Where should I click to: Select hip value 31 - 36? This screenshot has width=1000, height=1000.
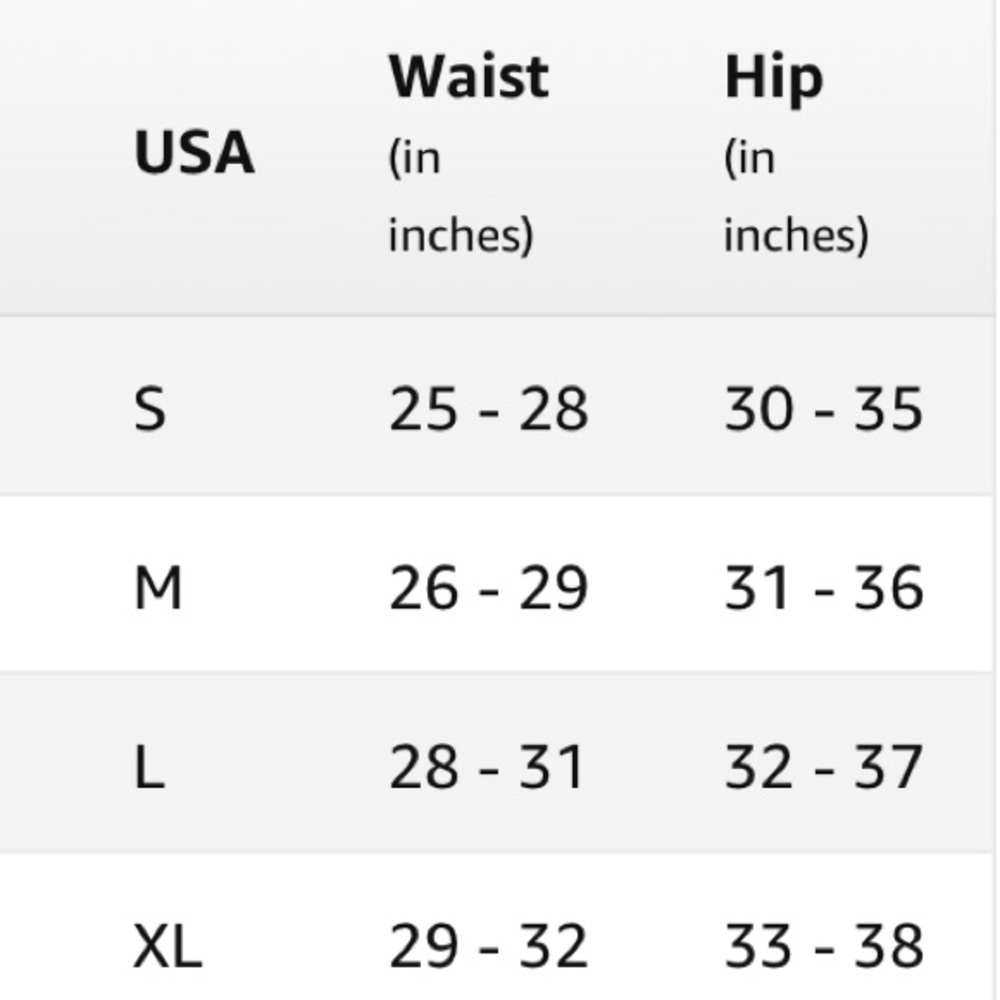(823, 587)
